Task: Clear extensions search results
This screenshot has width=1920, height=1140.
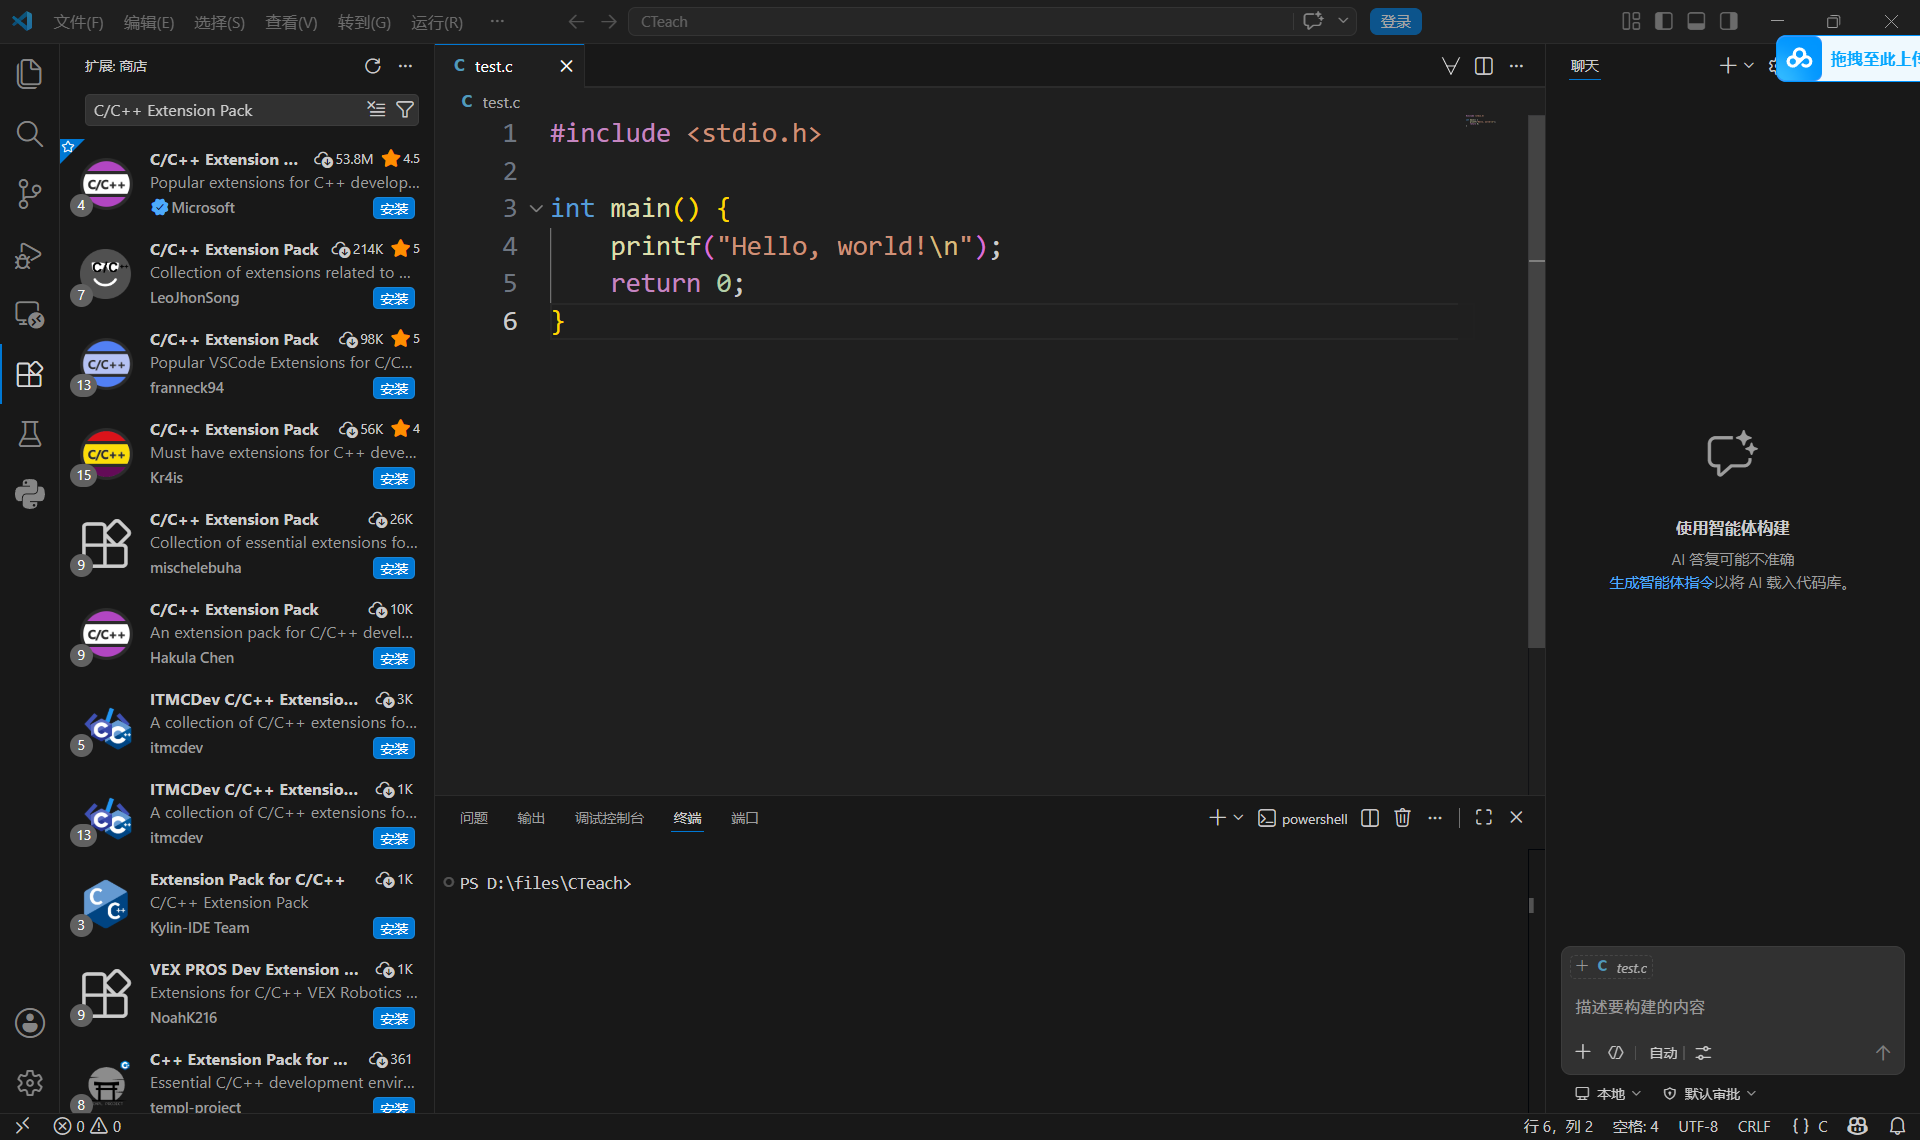Action: click(376, 109)
